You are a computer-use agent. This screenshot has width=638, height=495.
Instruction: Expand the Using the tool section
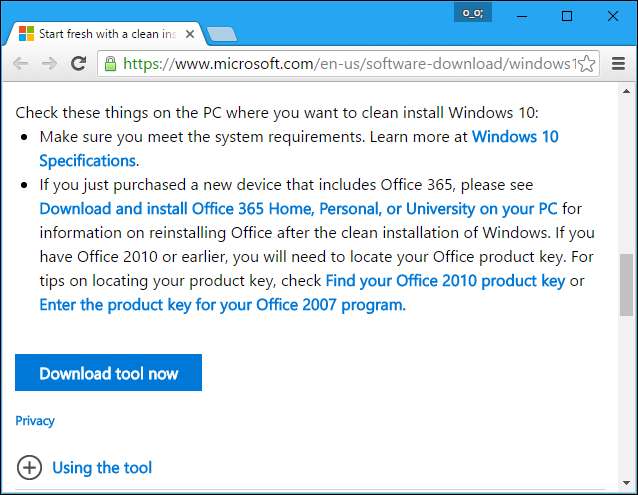tap(30, 467)
